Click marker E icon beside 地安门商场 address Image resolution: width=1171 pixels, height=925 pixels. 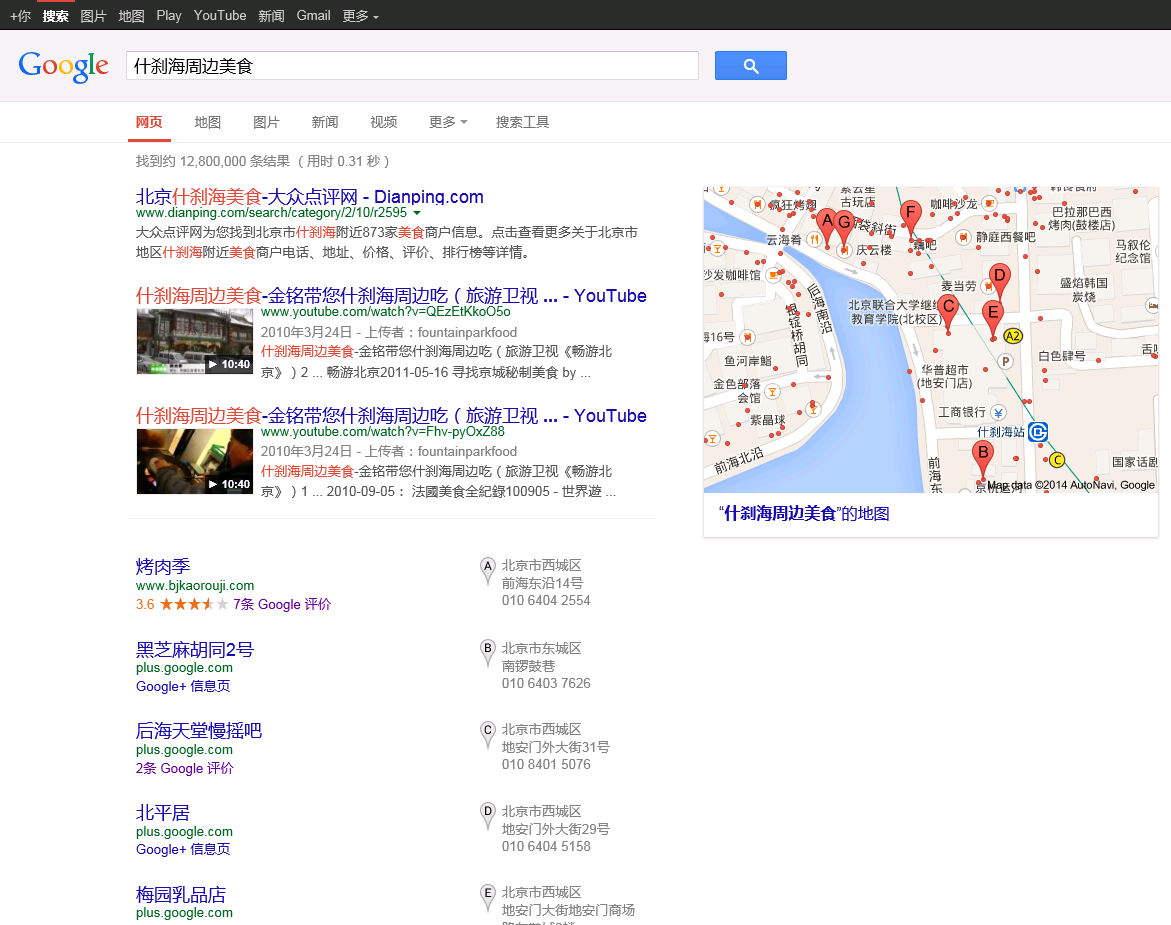pyautogui.click(x=488, y=899)
